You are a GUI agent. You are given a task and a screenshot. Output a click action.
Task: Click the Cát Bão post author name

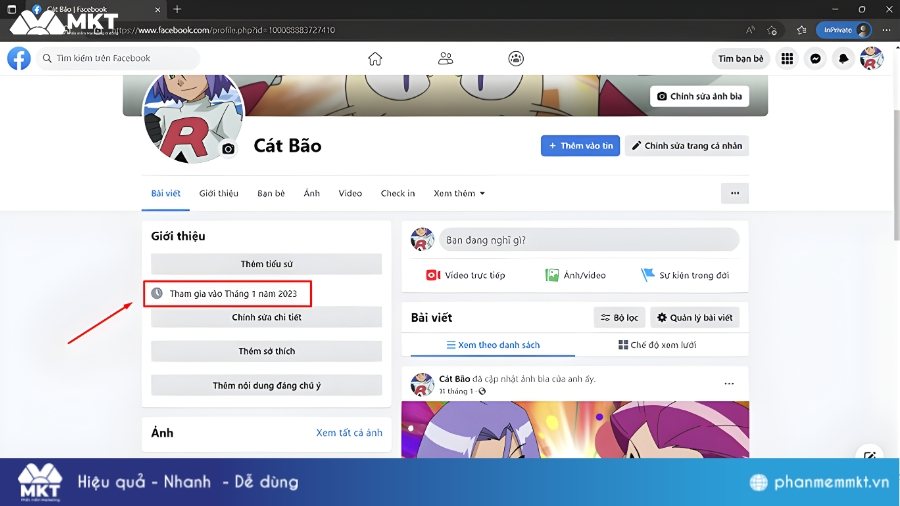point(455,379)
